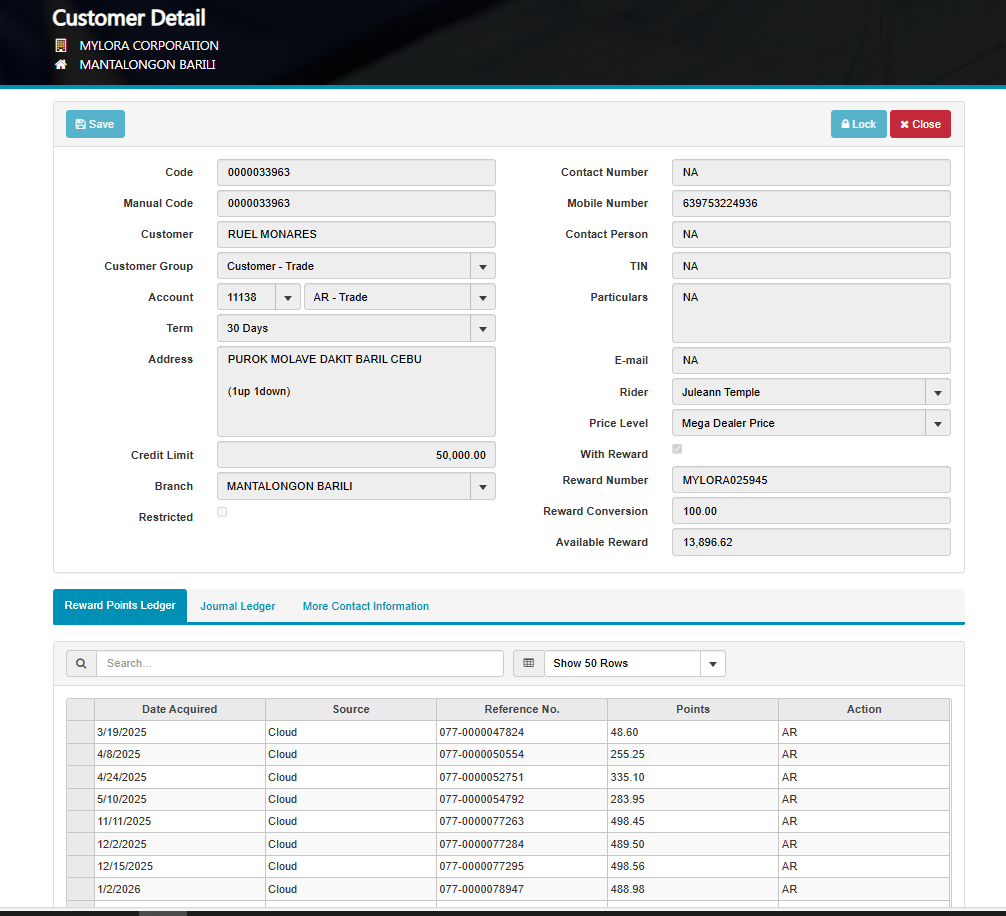Open the Show 50 Rows dropdown
The width and height of the screenshot is (1006, 916).
pos(712,664)
